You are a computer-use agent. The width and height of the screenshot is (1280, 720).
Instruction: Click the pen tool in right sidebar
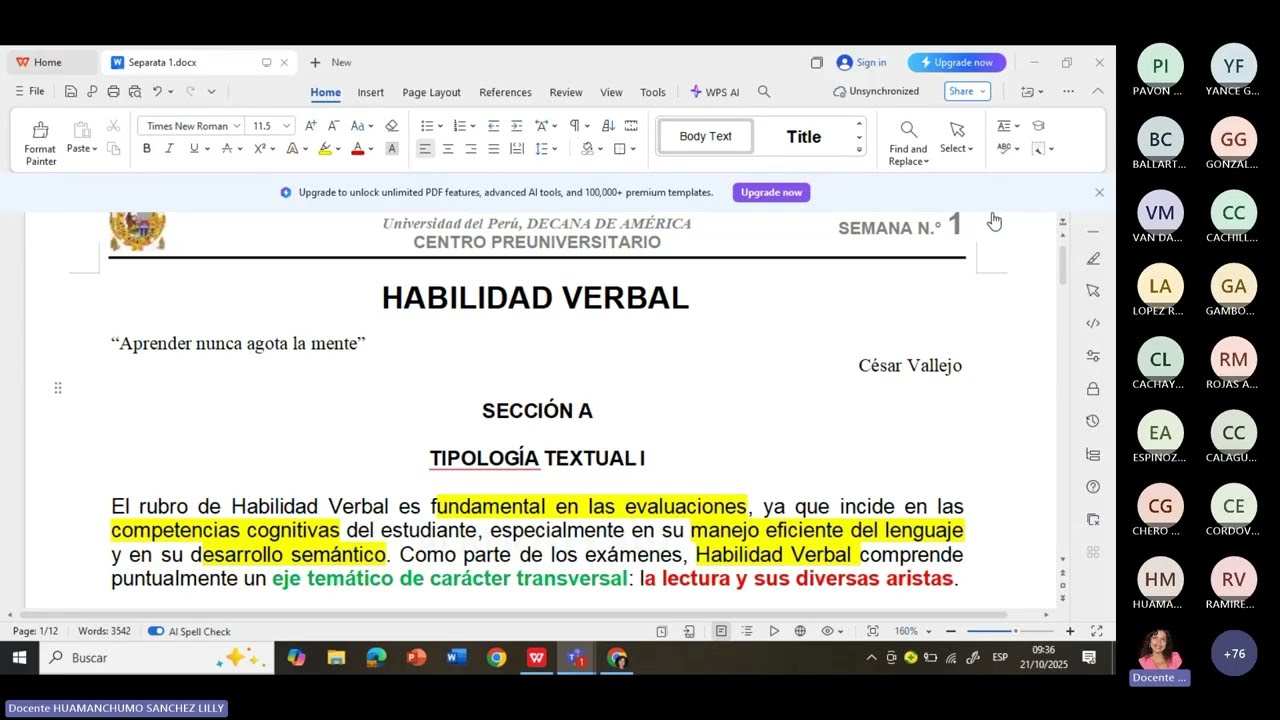tap(1093, 258)
